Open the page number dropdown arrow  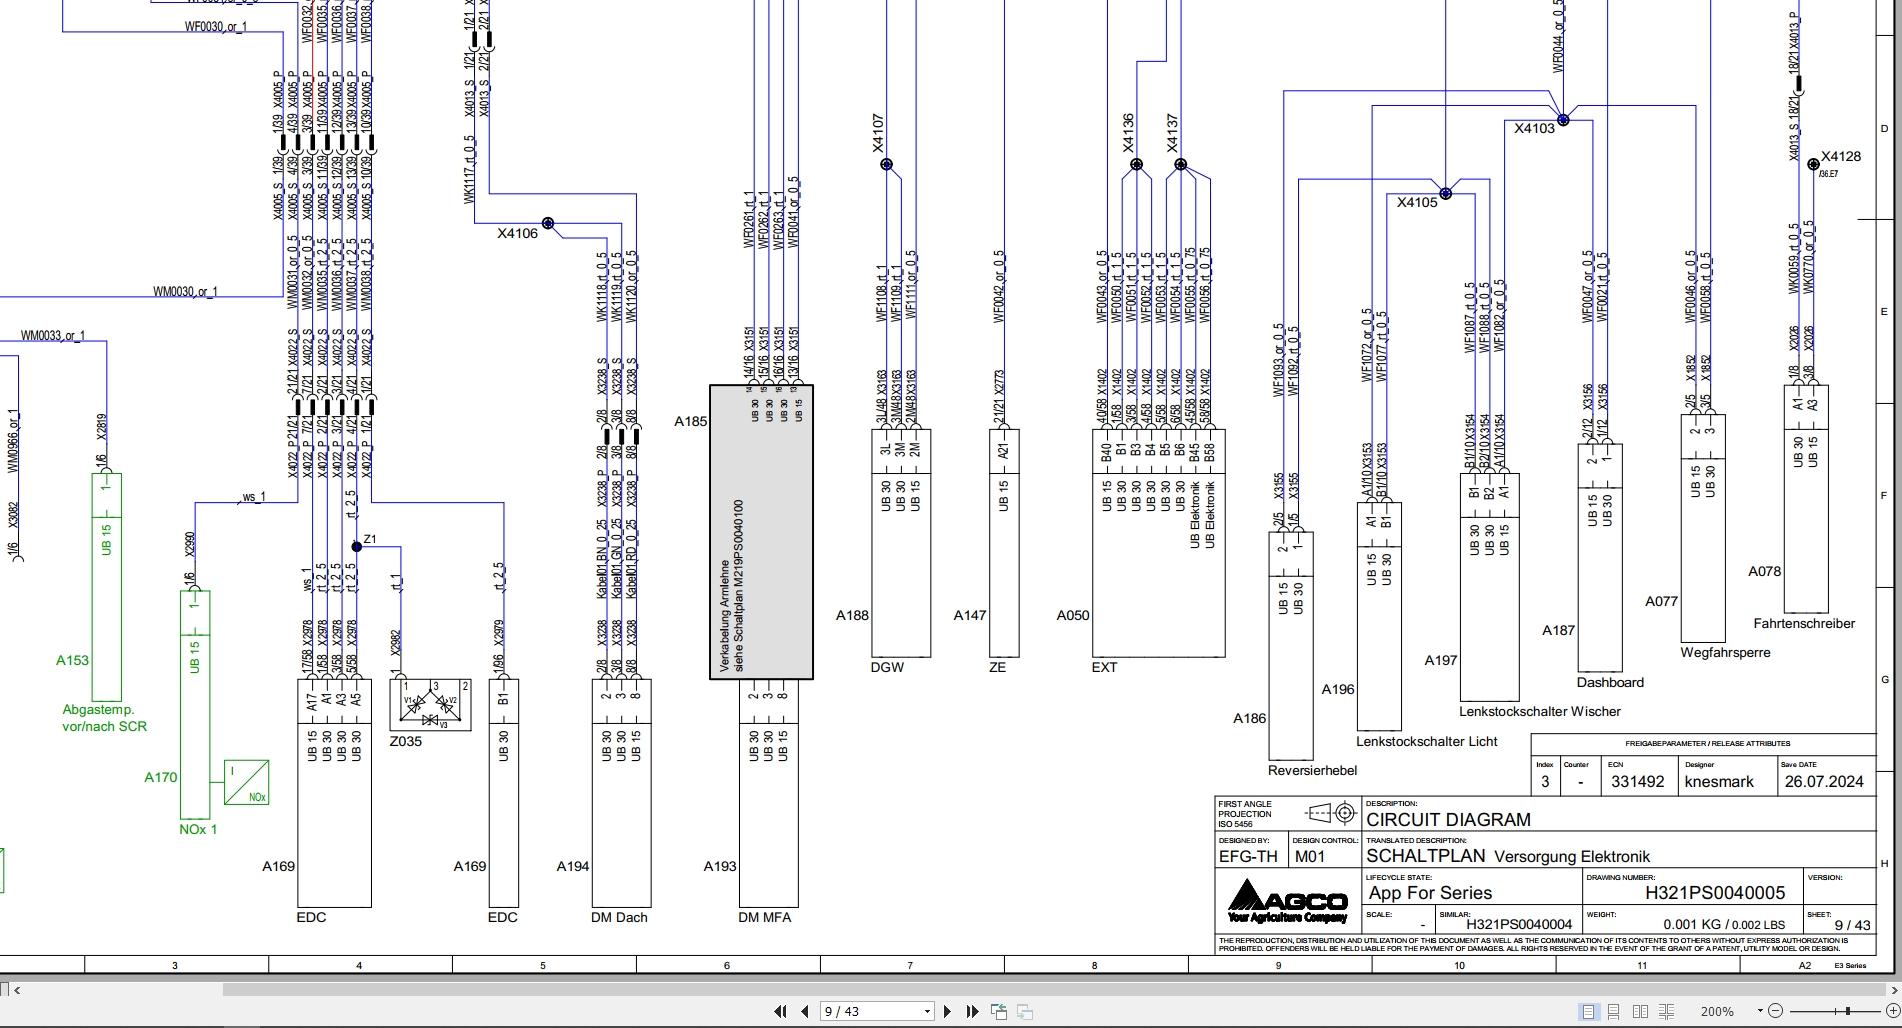click(x=927, y=1011)
